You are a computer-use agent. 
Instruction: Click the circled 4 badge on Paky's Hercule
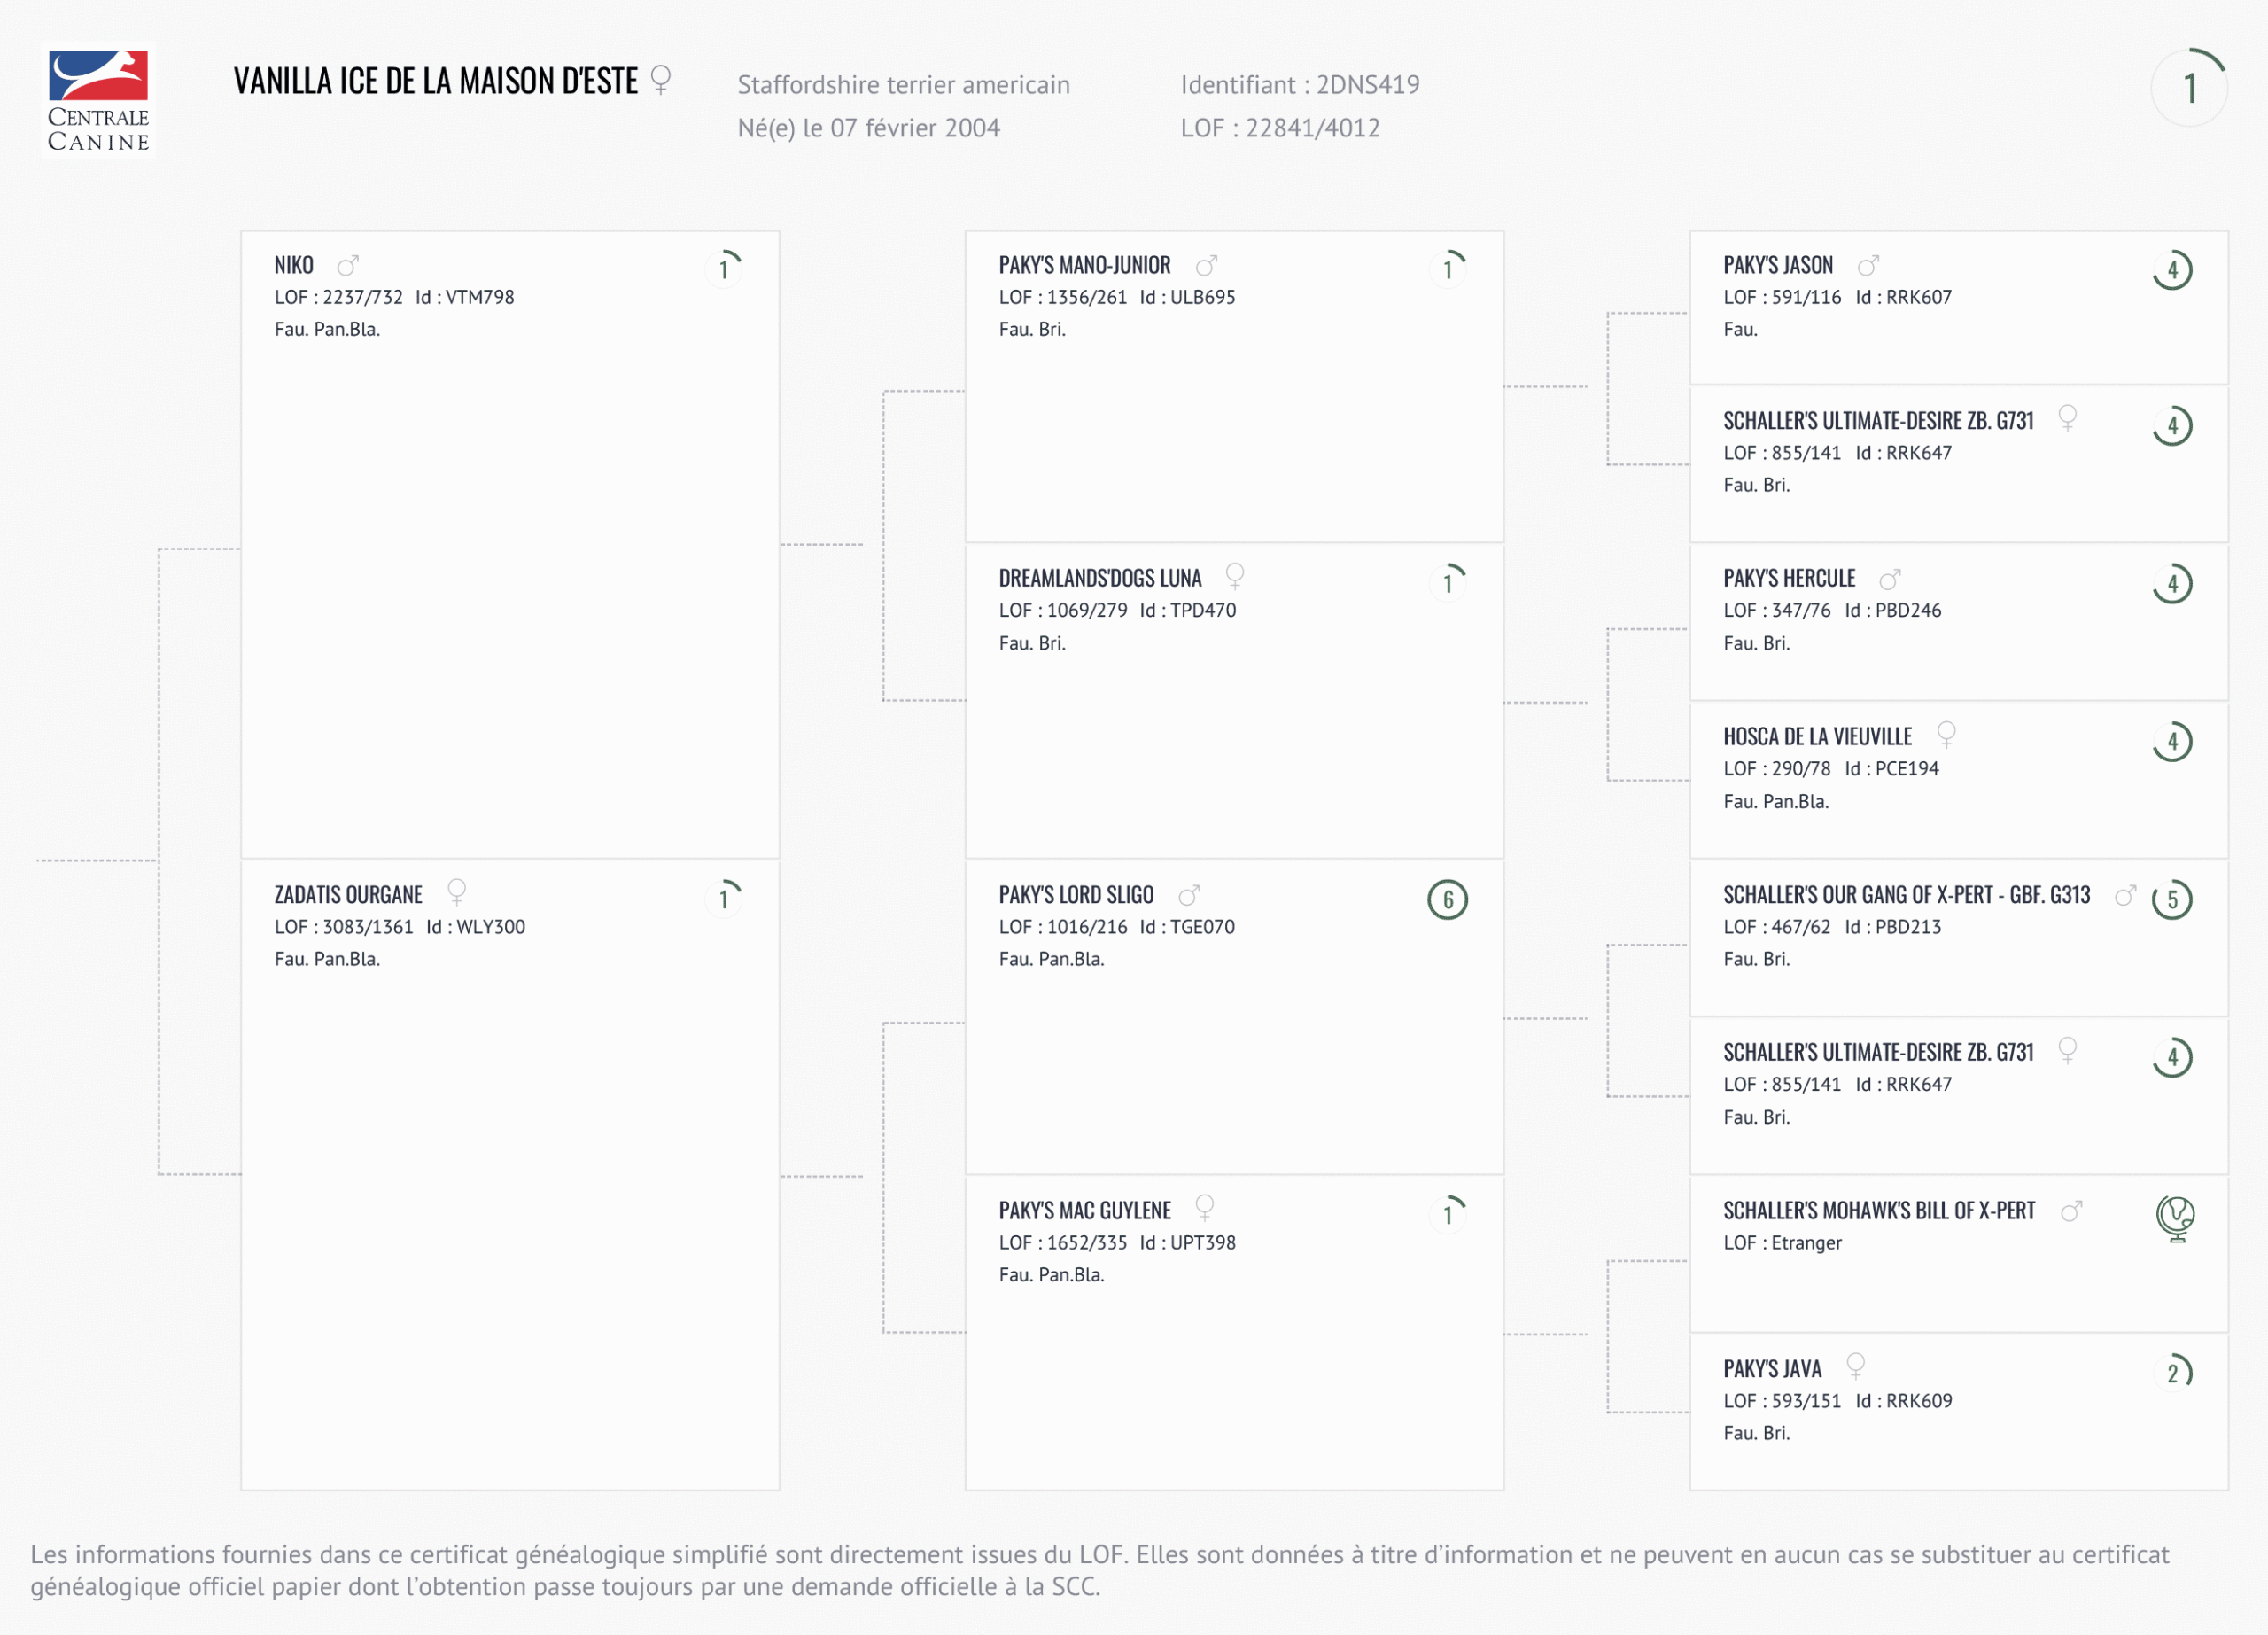(x=2172, y=583)
